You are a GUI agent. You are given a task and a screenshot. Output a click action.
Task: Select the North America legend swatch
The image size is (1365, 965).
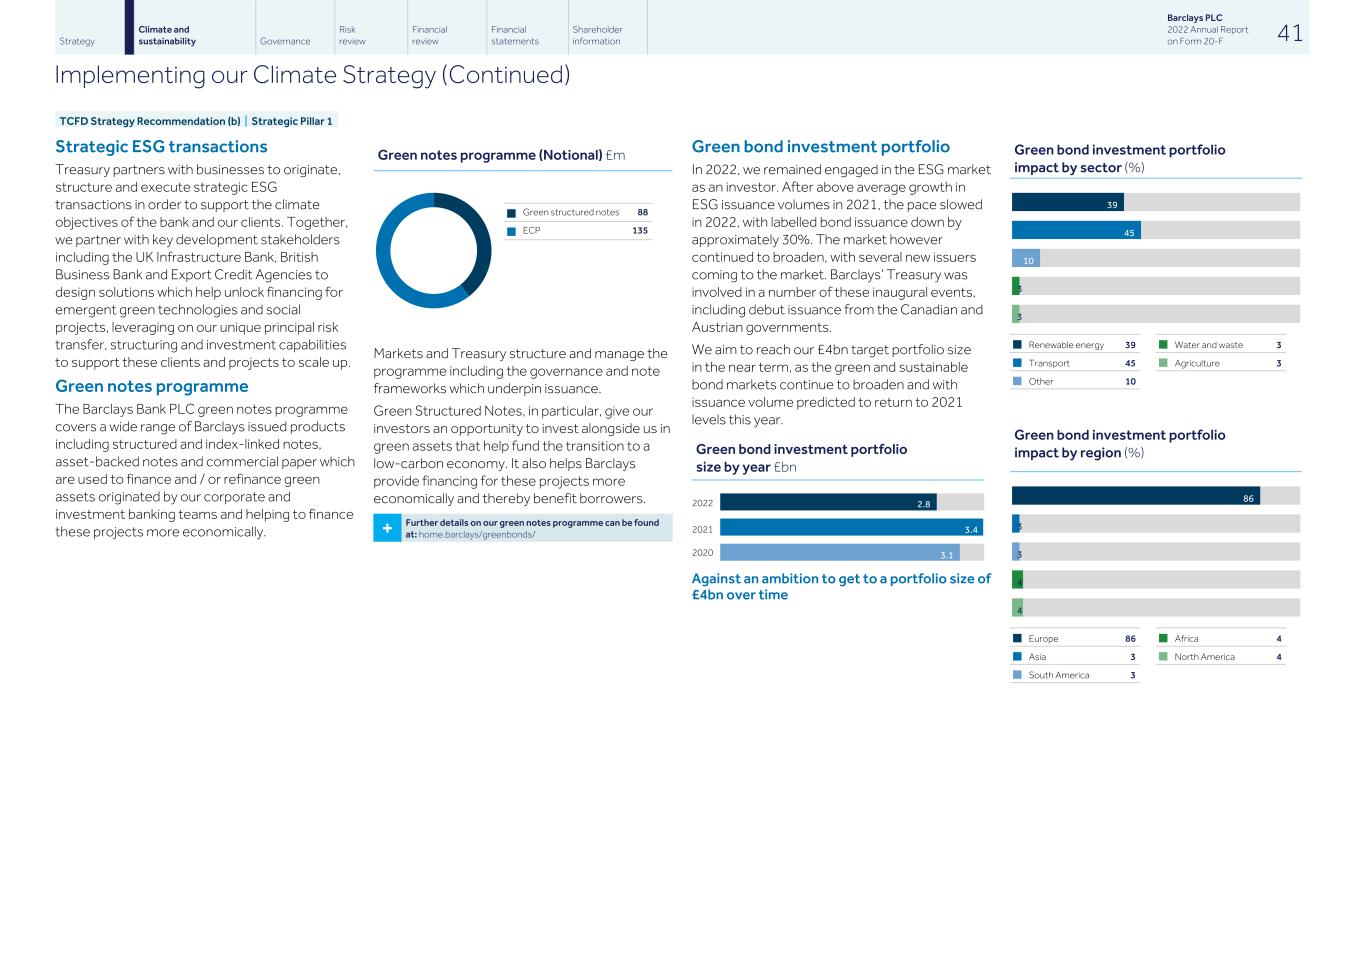tap(1163, 657)
